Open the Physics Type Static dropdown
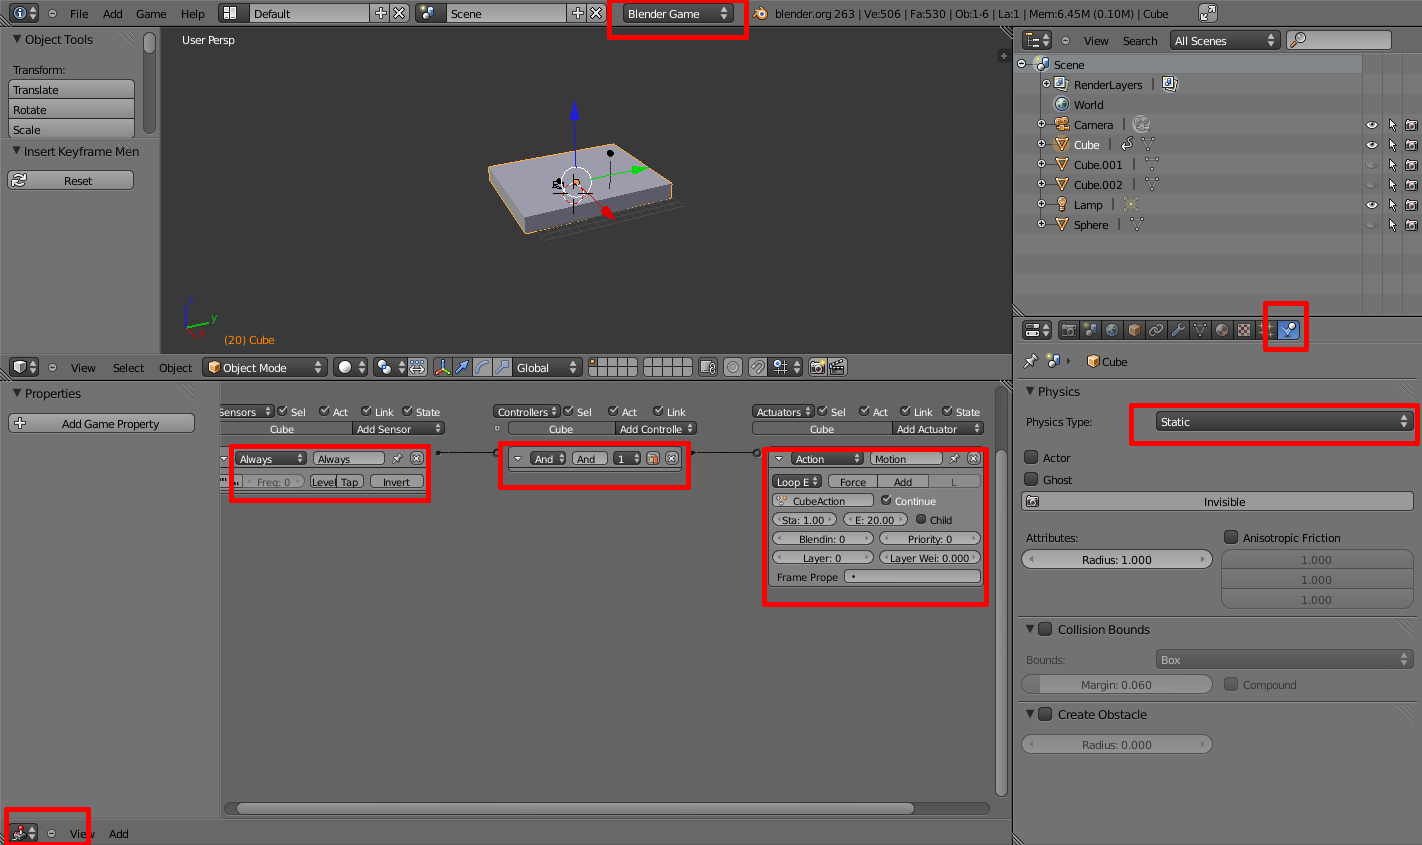The height and width of the screenshot is (845, 1422). click(1284, 422)
